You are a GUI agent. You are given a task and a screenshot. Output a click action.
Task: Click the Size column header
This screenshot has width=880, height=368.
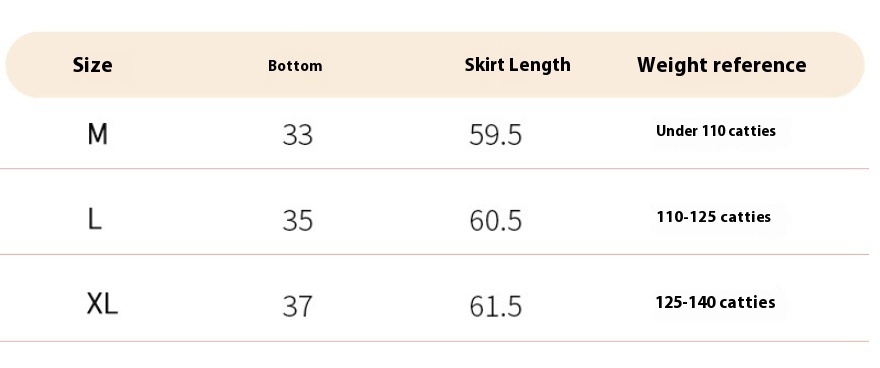point(93,65)
